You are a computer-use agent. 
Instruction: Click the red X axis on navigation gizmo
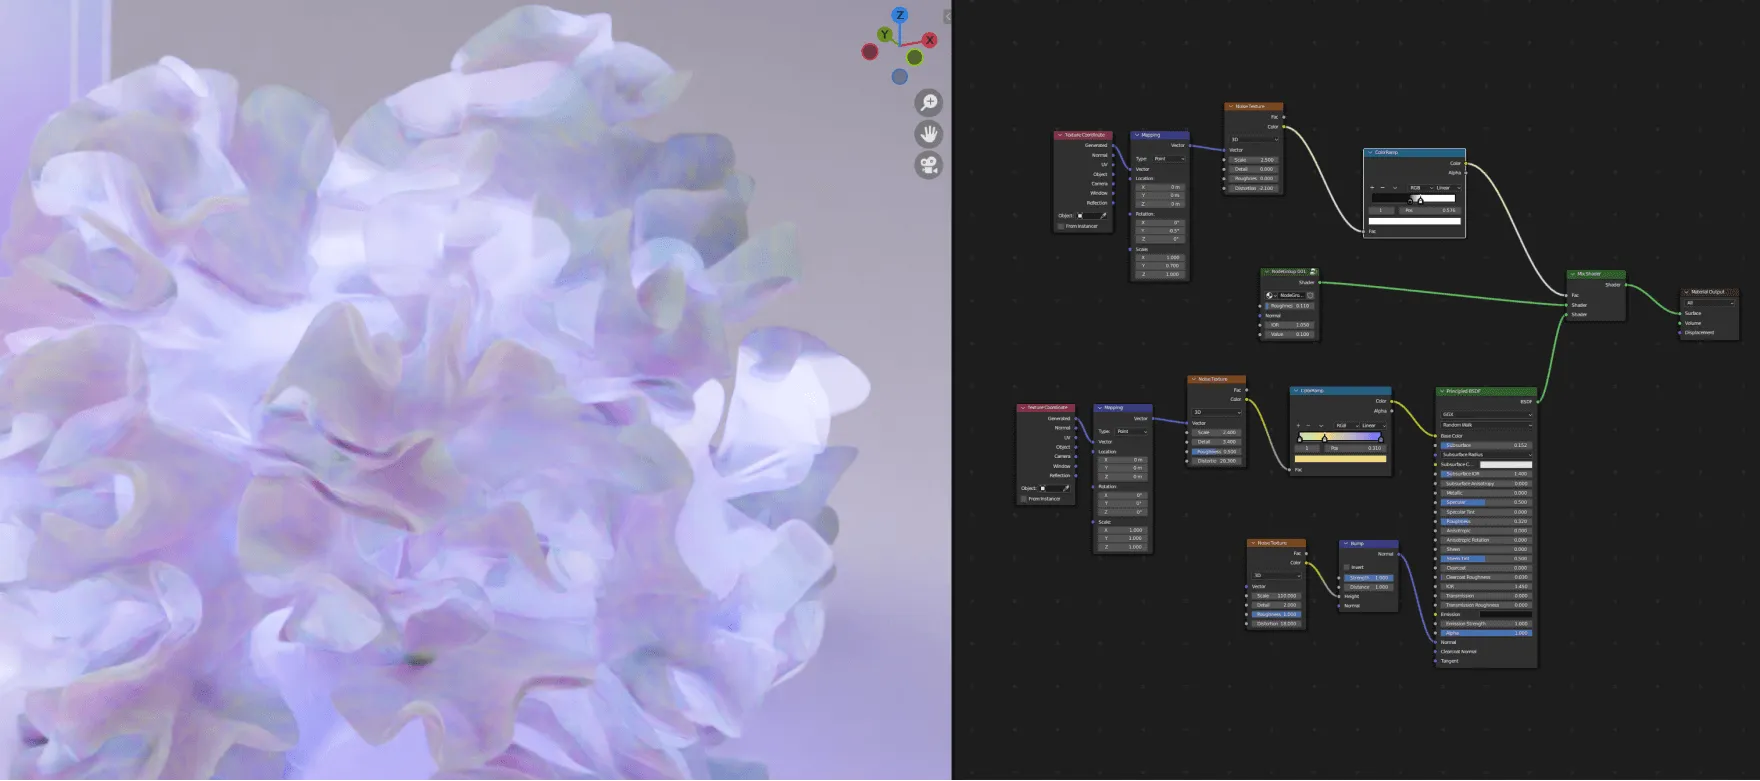[930, 40]
